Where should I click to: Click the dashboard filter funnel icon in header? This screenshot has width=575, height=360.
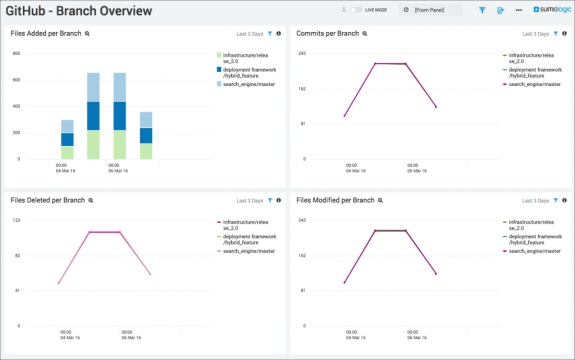pos(482,10)
